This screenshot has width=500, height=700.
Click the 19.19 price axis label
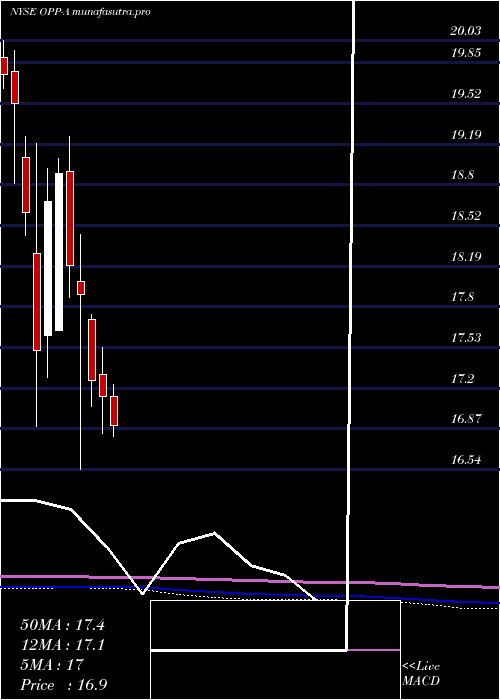[x=466, y=134]
